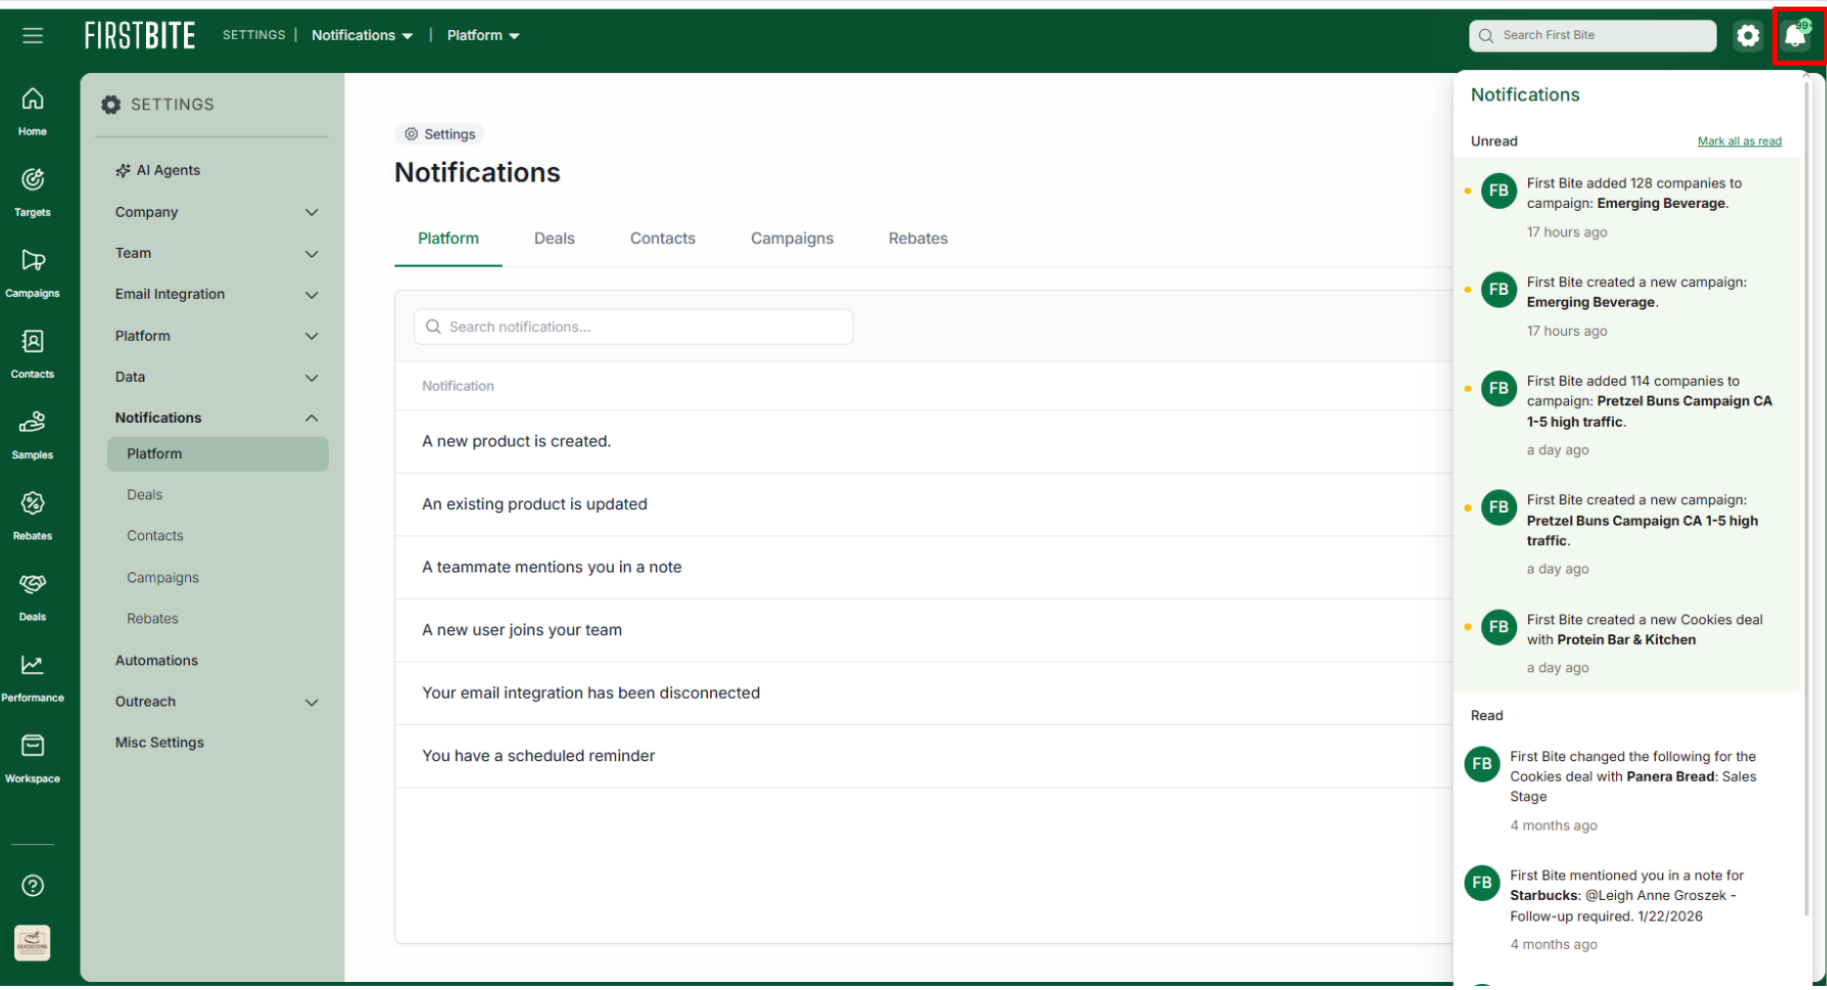Open the hamburger menu icon

pyautogui.click(x=33, y=36)
